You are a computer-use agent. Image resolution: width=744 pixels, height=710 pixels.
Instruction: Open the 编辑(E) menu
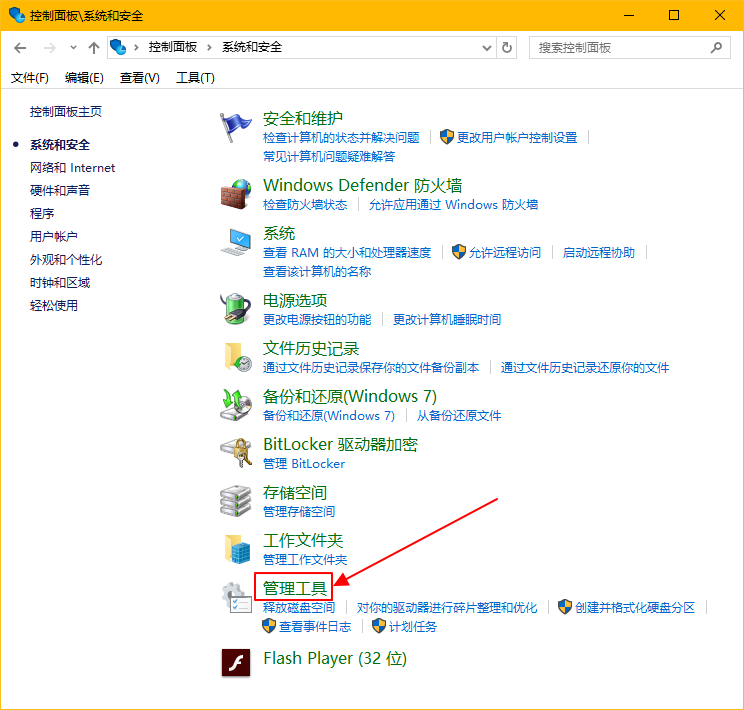point(84,78)
